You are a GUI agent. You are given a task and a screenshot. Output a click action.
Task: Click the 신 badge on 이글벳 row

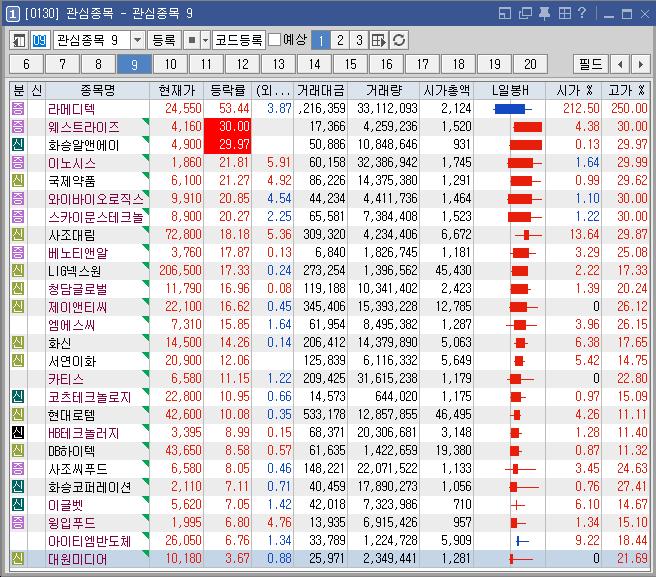pos(18,504)
